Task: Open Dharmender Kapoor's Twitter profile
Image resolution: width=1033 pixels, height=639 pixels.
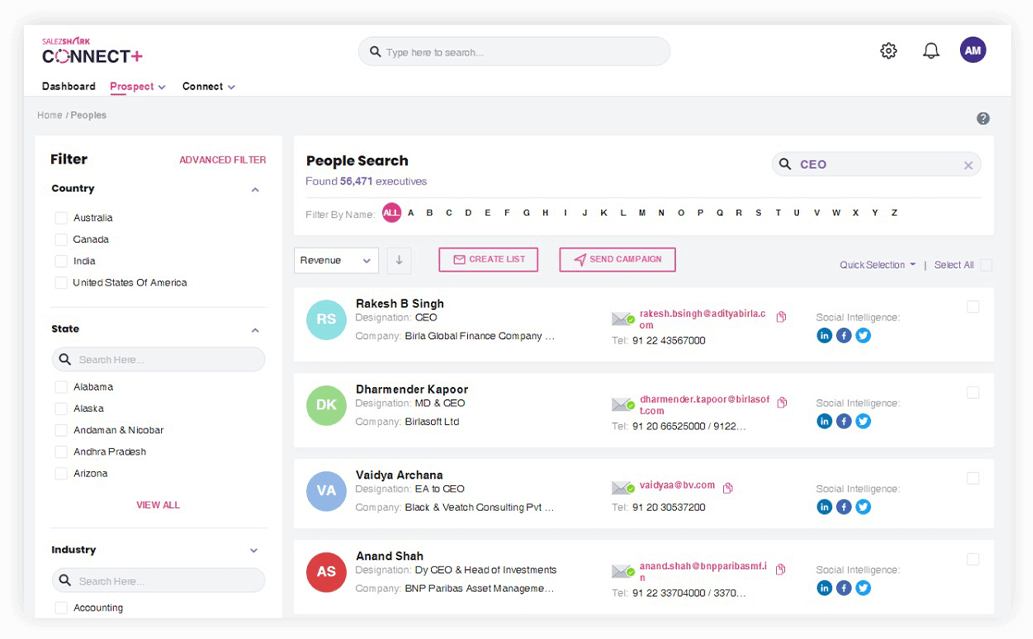Action: pos(863,421)
